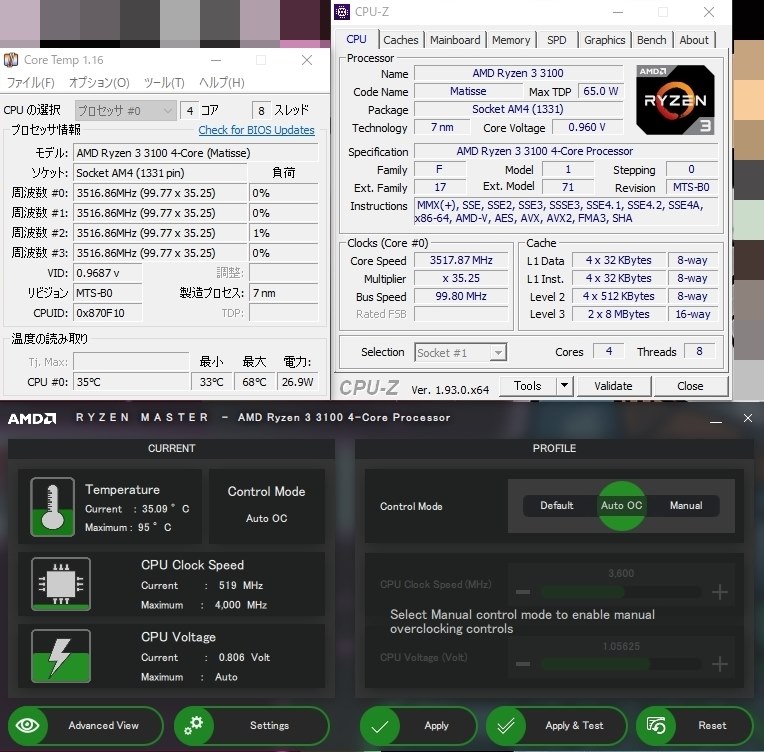Switch to the Caches tab in CPU-Z
The width and height of the screenshot is (764, 752).
click(401, 40)
